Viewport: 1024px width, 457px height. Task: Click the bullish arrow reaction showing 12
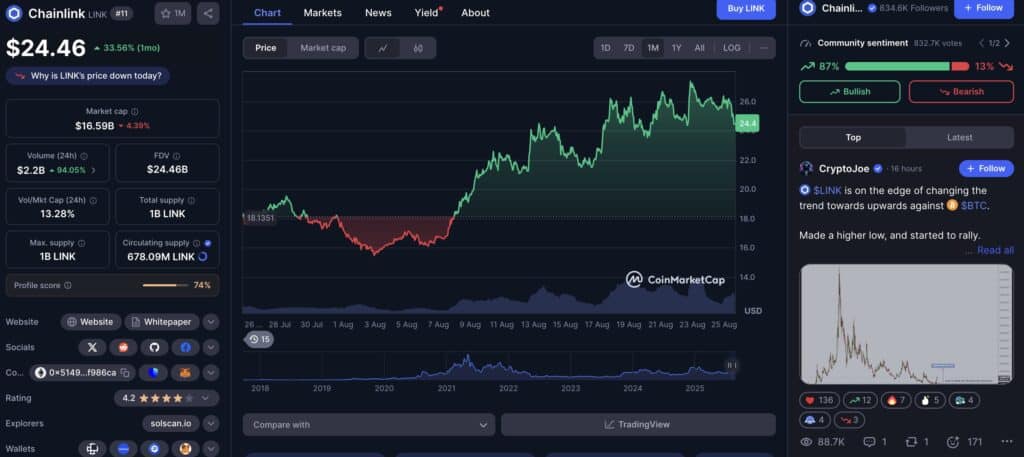(x=860, y=400)
